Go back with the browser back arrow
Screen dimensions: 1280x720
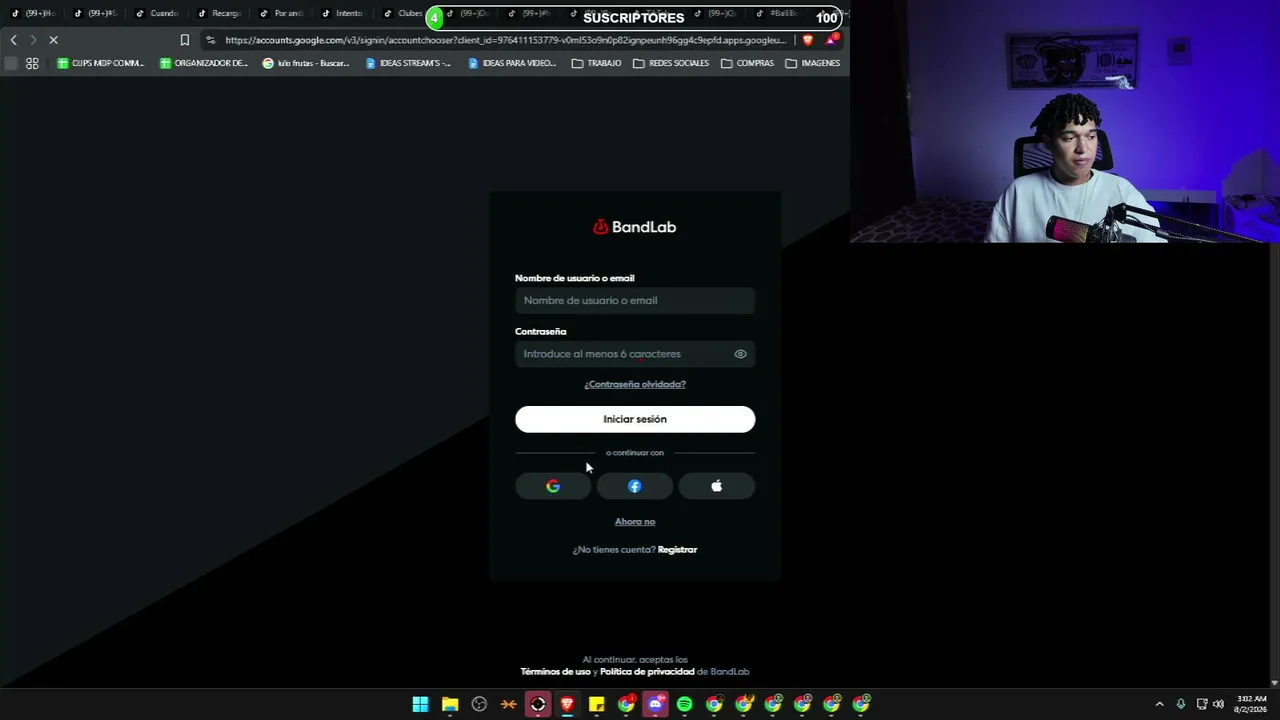tap(13, 40)
